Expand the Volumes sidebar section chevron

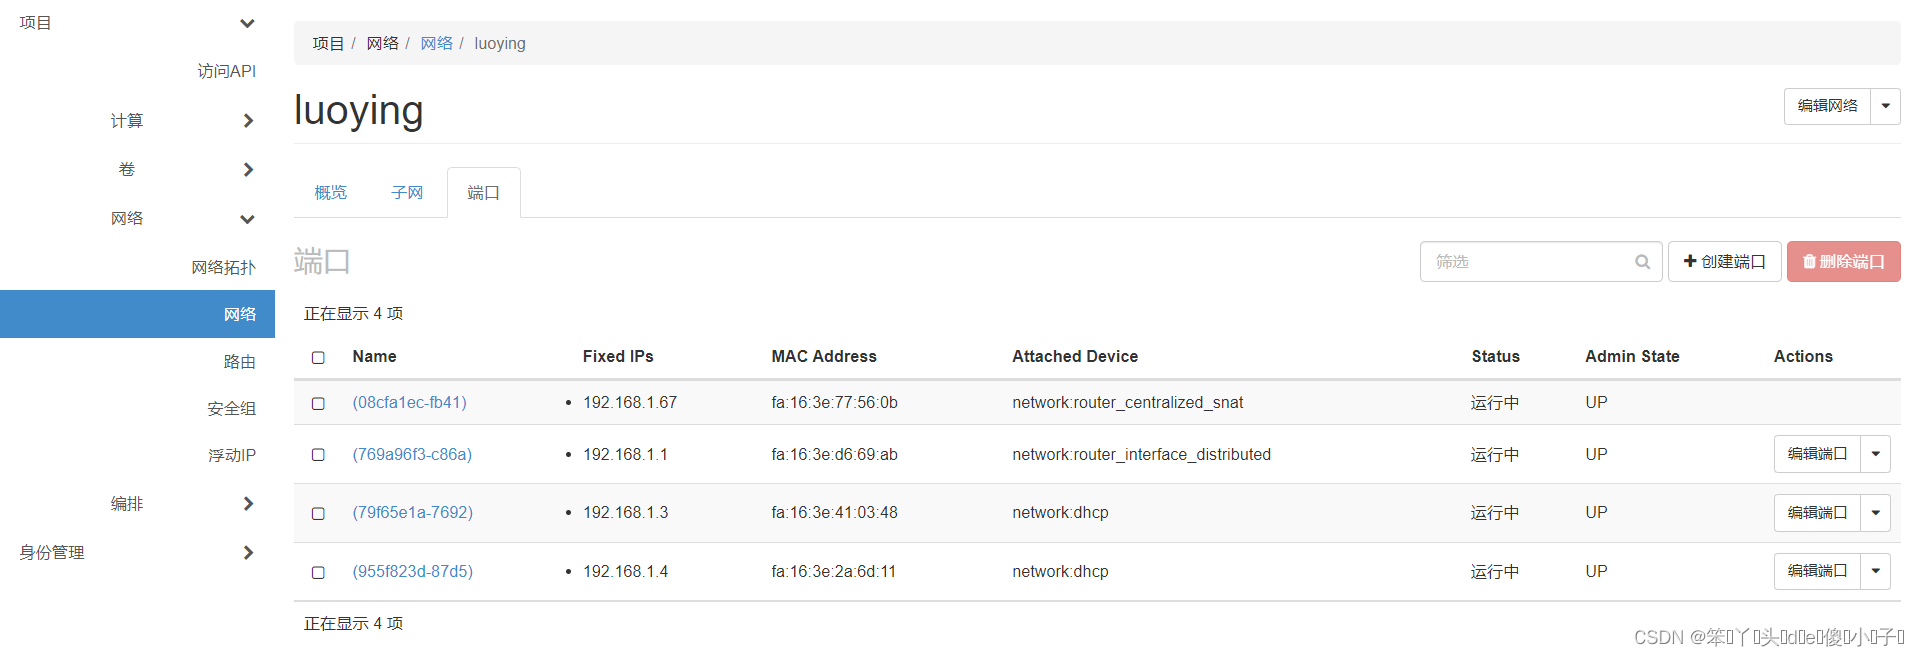click(x=248, y=170)
